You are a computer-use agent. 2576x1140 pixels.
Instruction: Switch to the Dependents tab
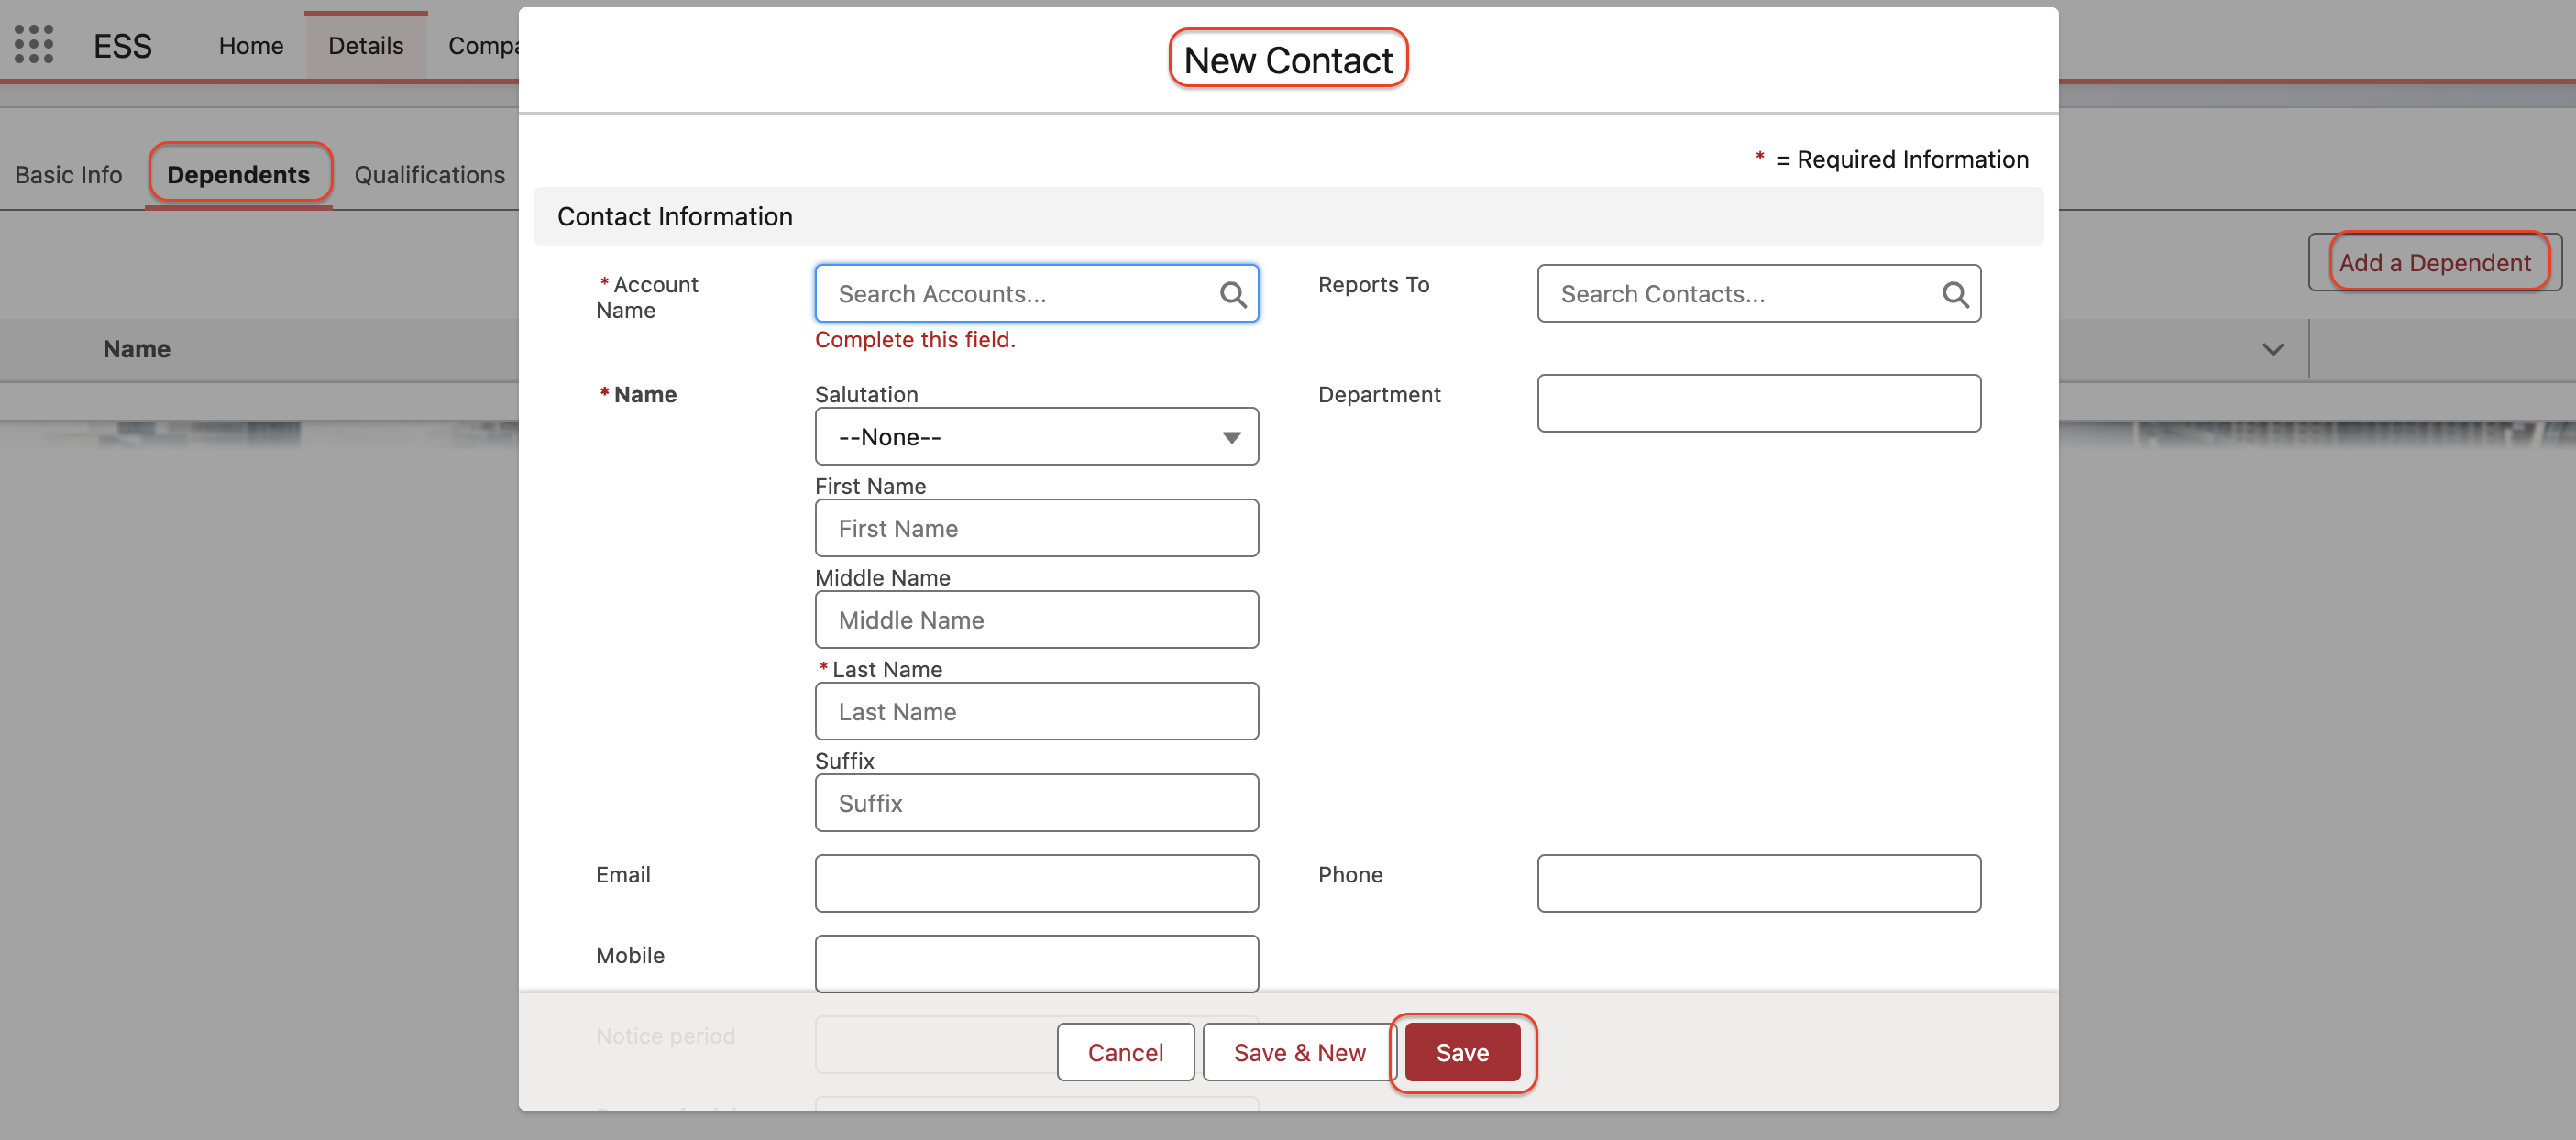tap(238, 175)
